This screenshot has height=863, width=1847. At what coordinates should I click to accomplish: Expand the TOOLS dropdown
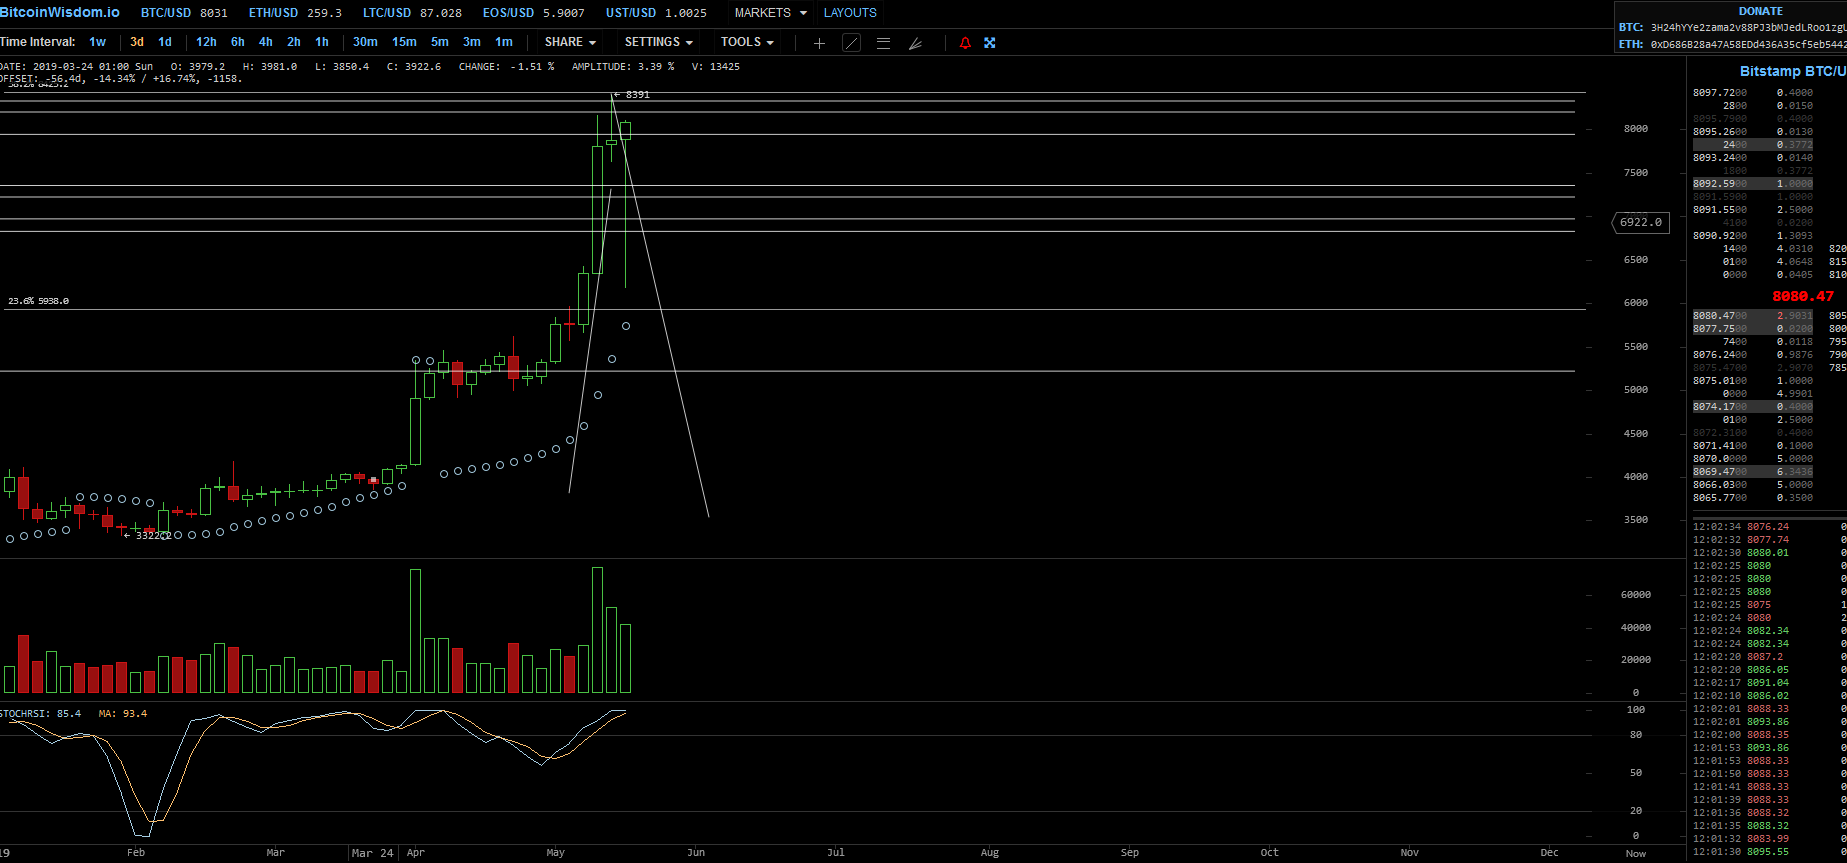(x=747, y=42)
